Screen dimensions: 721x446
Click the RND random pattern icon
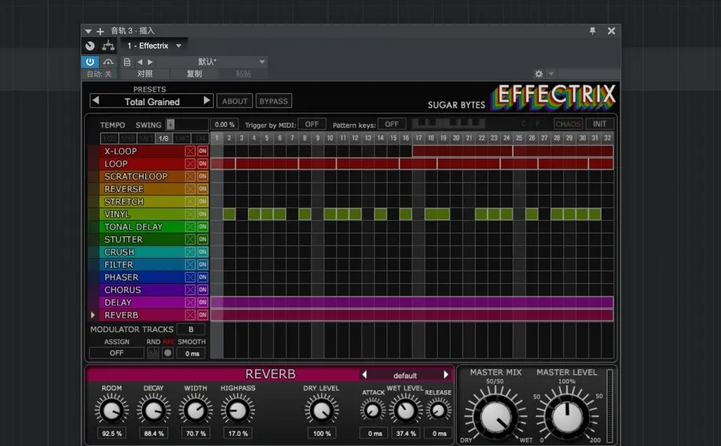(x=153, y=353)
